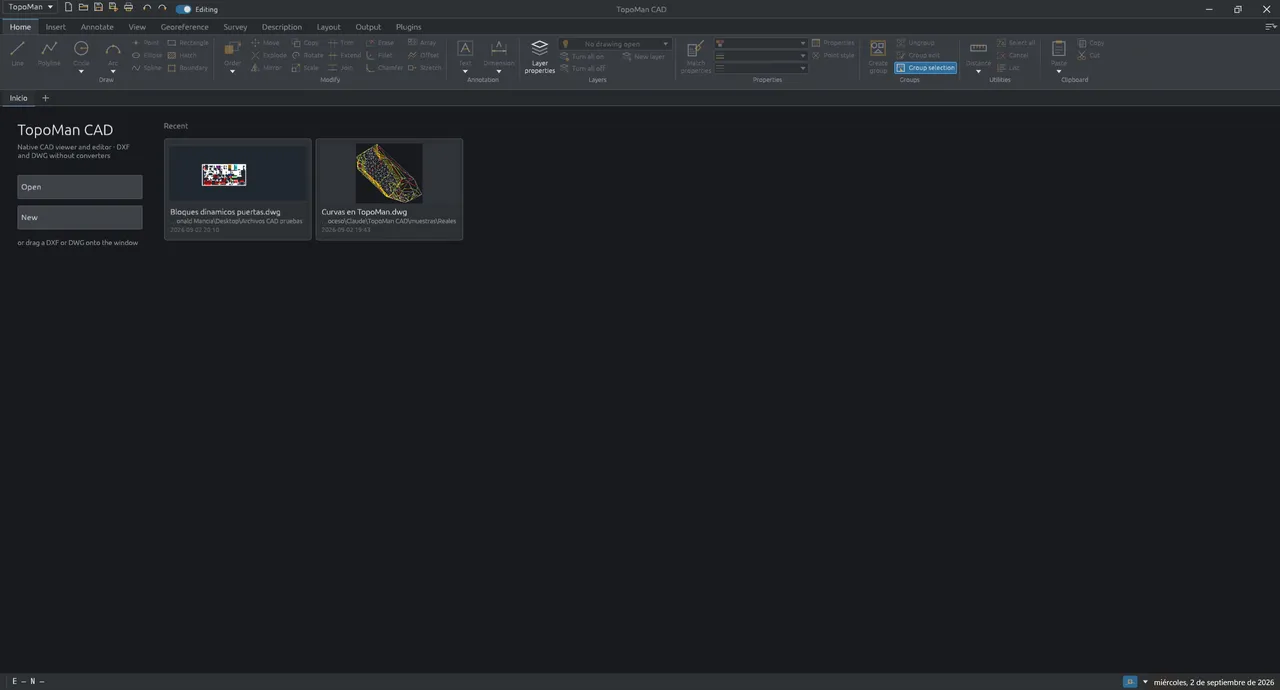Switch to the Layout ribbon tab
The width and height of the screenshot is (1280, 690).
328,27
